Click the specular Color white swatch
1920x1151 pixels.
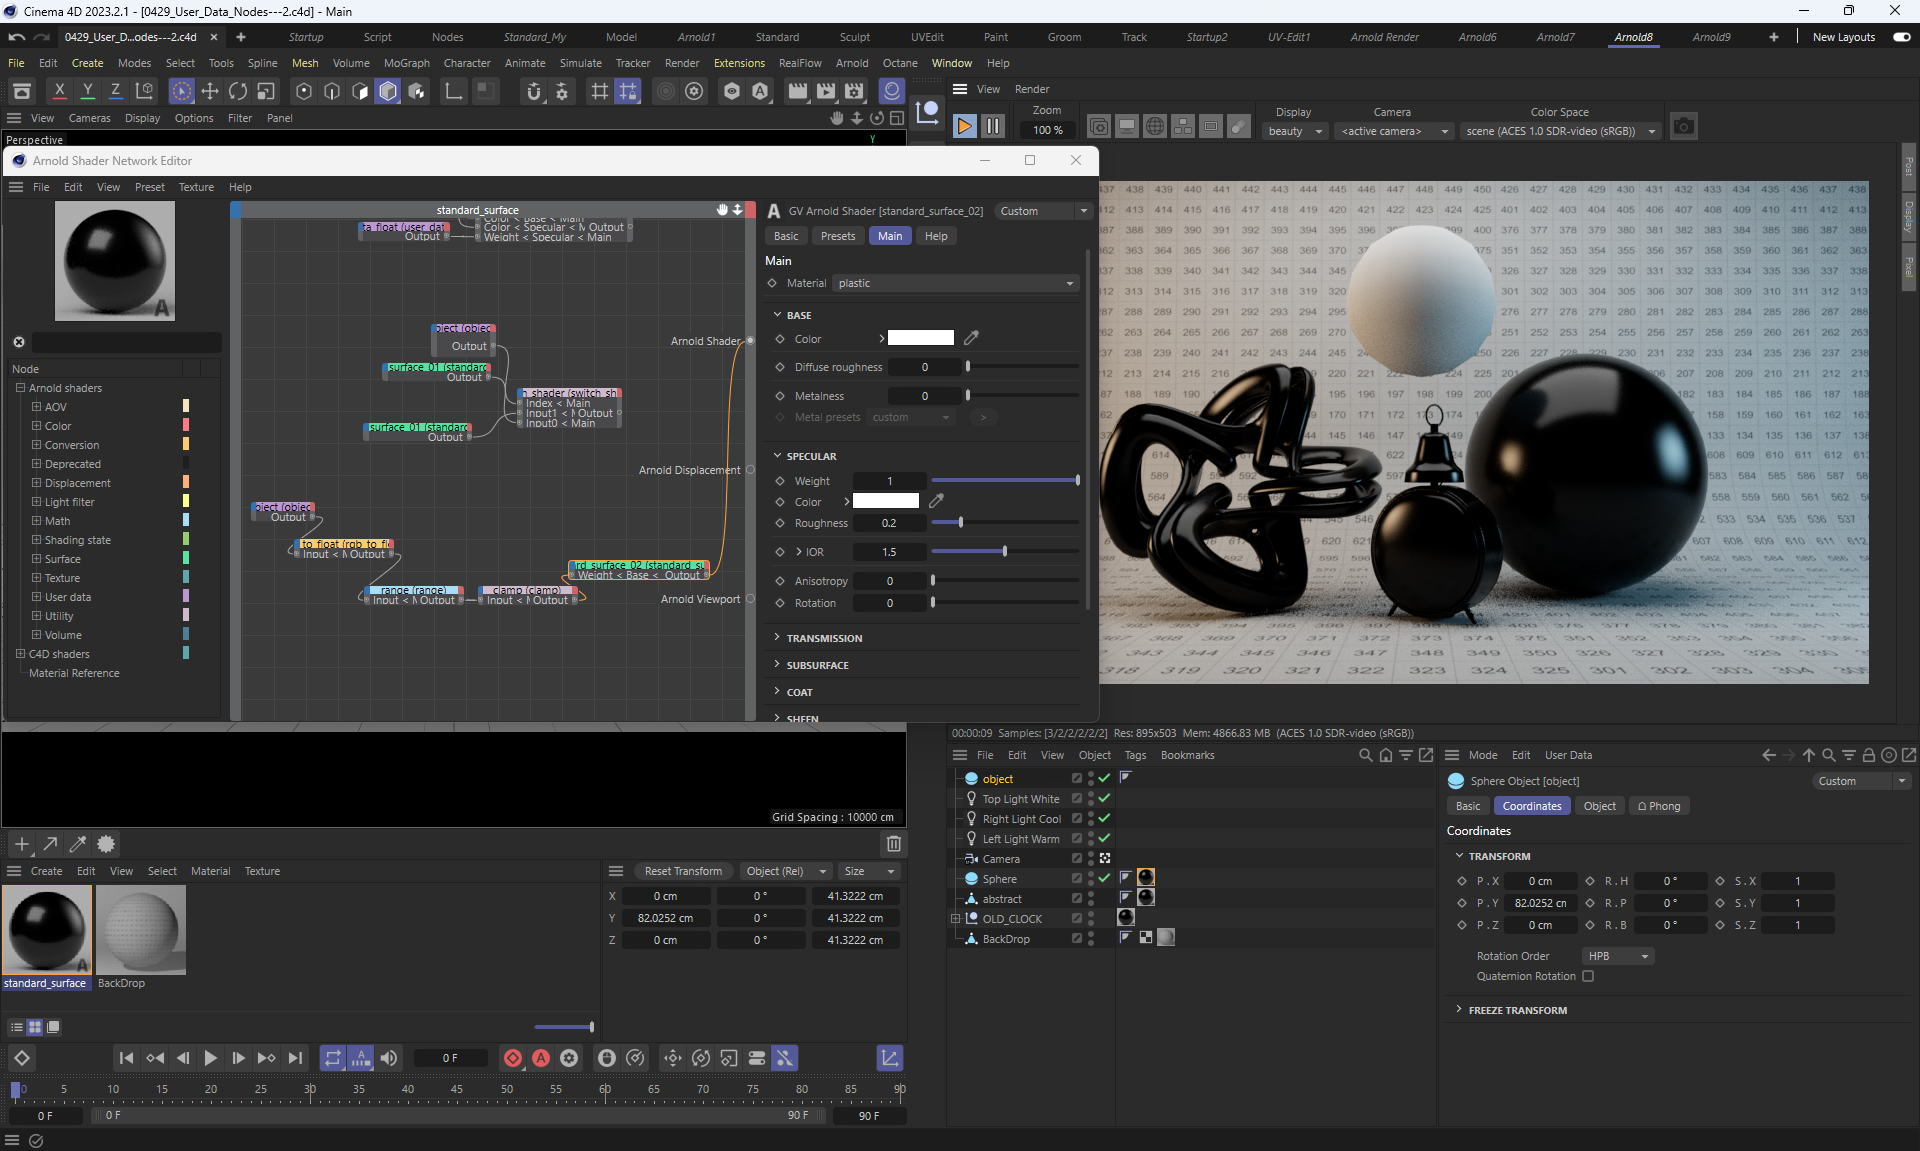pyautogui.click(x=885, y=501)
